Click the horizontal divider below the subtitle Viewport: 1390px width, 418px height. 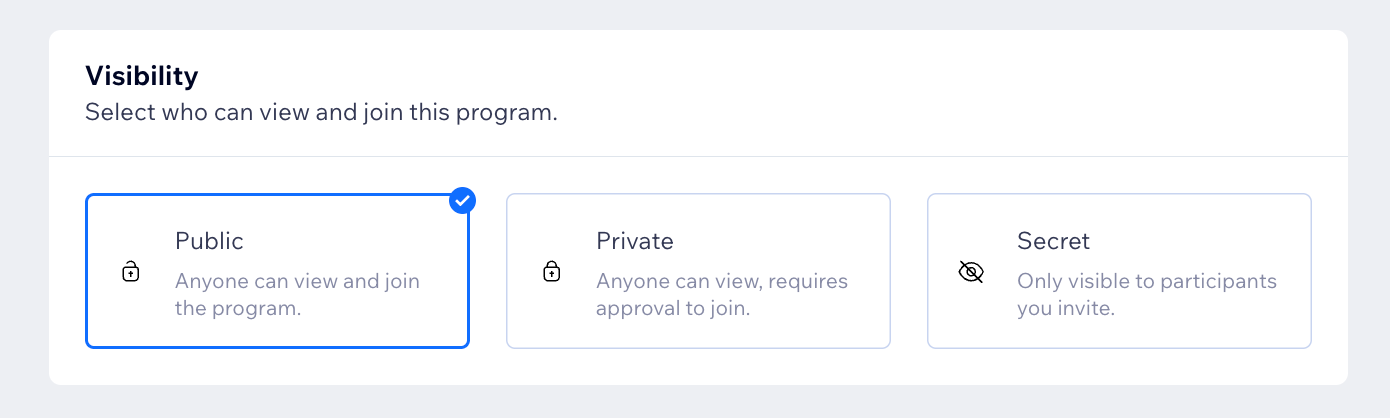(x=698, y=157)
